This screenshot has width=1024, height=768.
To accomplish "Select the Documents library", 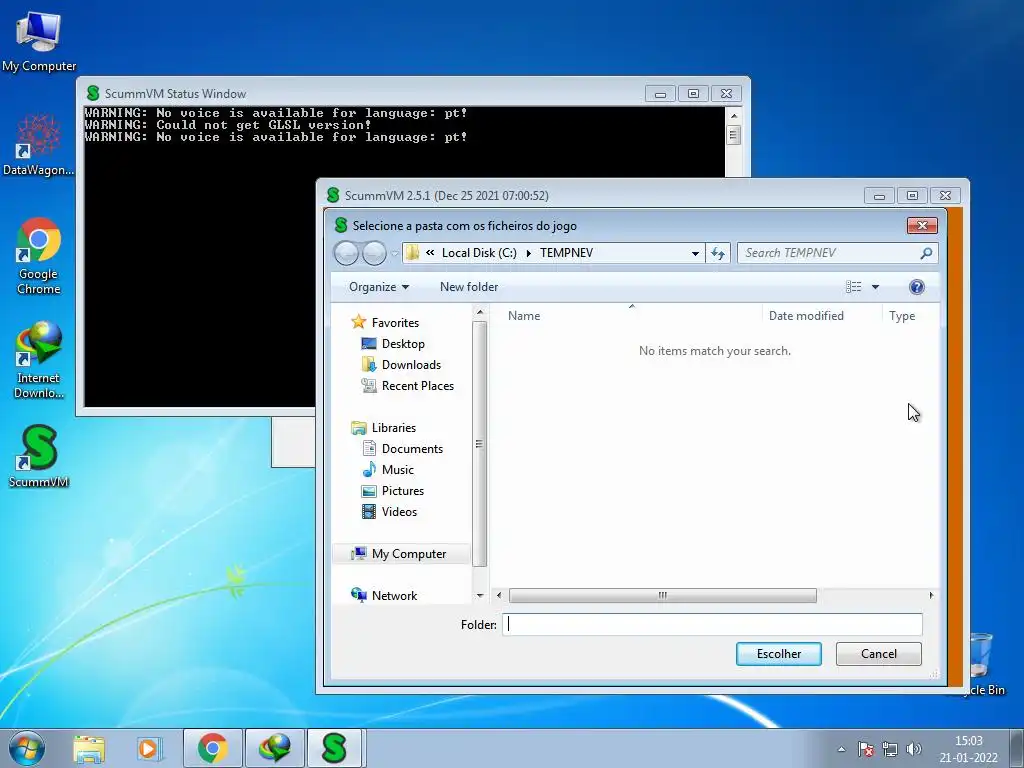I will click(x=412, y=449).
